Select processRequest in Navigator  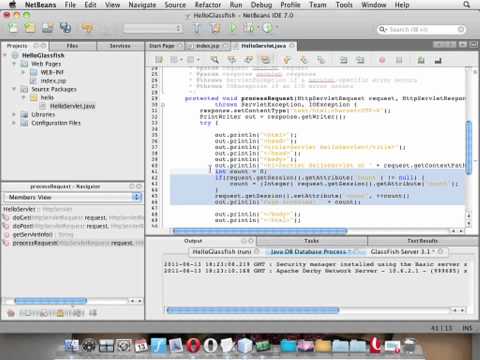(73, 243)
